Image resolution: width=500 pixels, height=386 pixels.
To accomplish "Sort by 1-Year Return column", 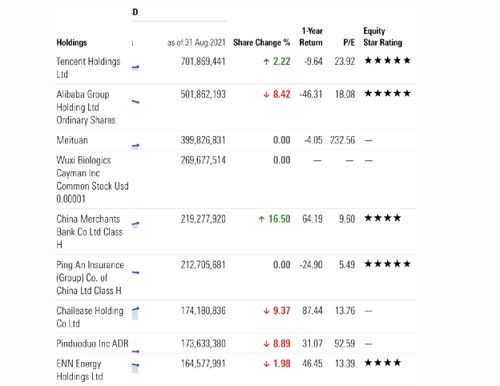I will pos(311,37).
